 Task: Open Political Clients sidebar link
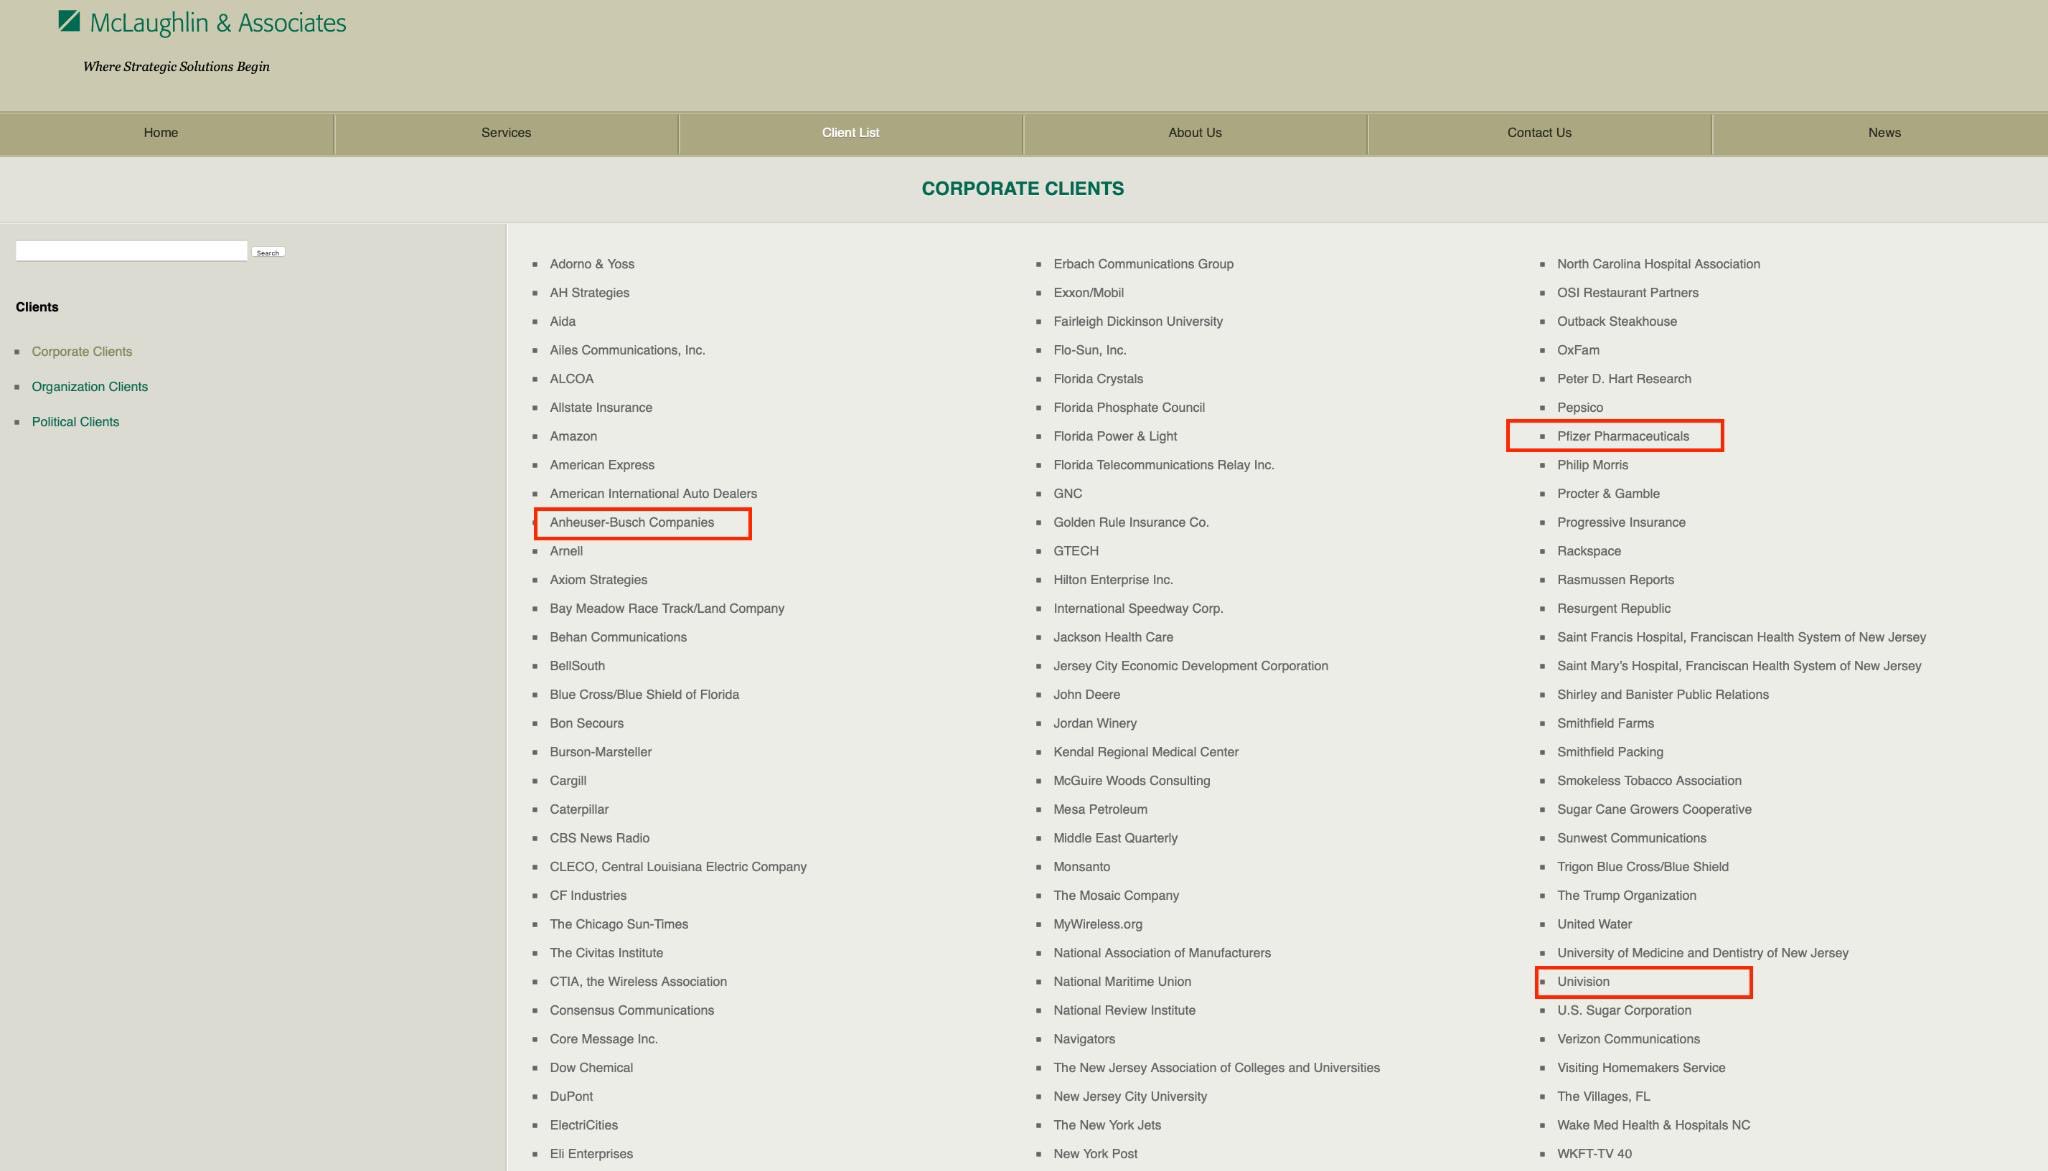[75, 422]
